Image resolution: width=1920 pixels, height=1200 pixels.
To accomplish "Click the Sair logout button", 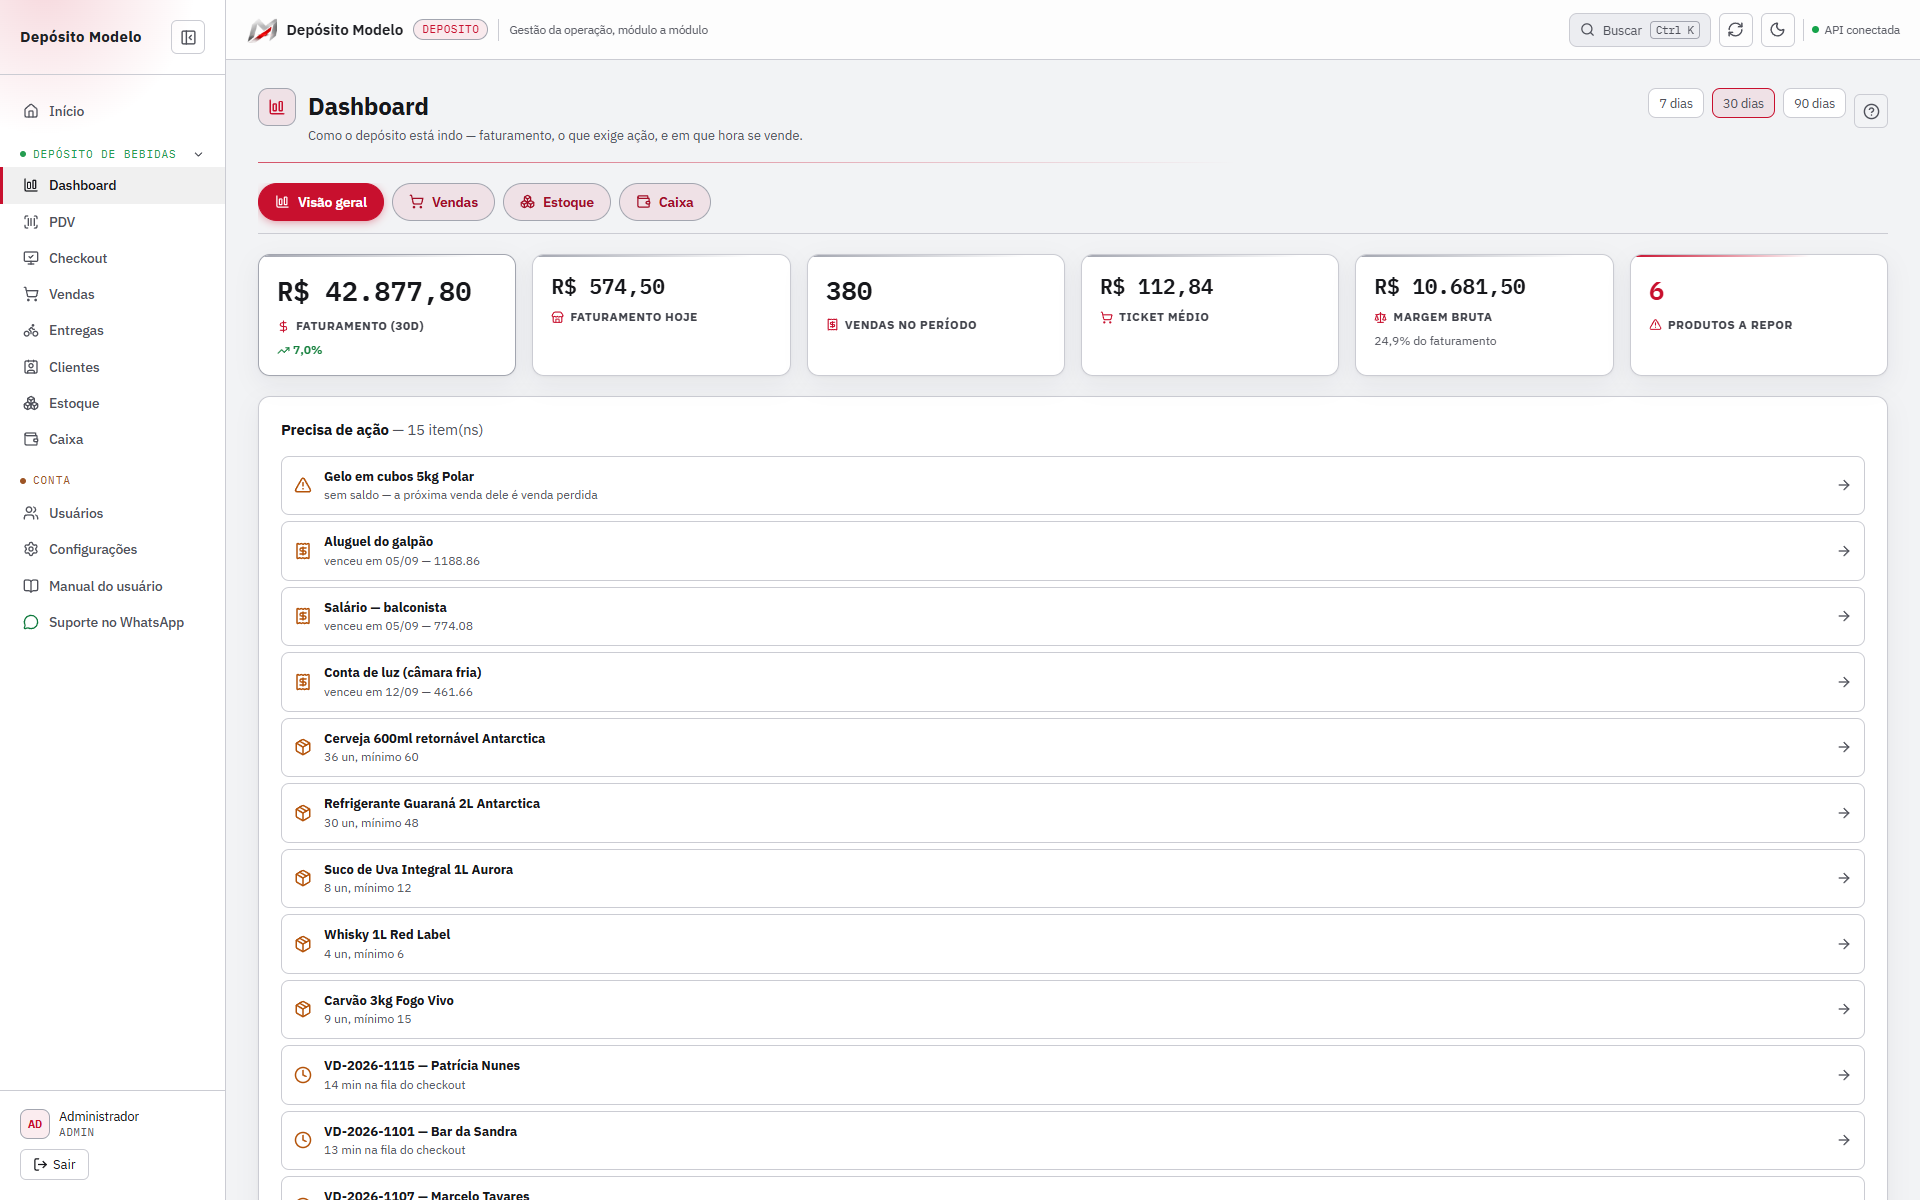I will pos(54,1164).
